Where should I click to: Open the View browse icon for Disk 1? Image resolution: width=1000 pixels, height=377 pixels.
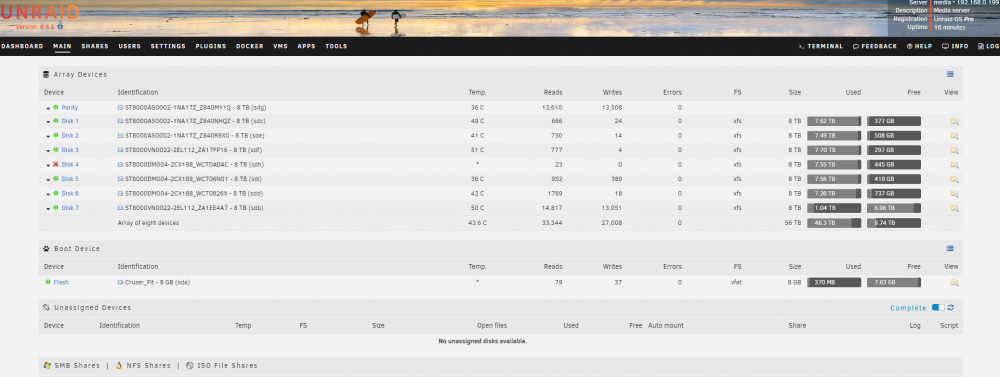click(x=954, y=121)
